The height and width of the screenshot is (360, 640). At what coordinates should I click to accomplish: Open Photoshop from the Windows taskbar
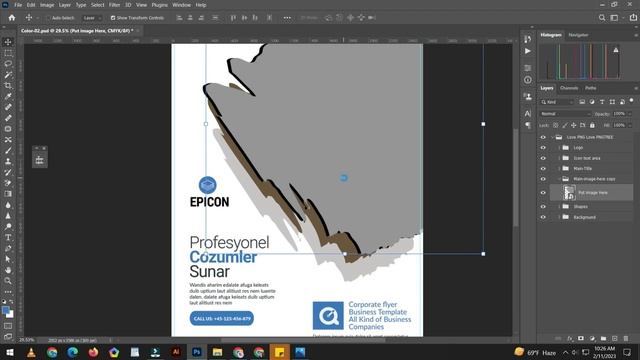pyautogui.click(x=197, y=352)
